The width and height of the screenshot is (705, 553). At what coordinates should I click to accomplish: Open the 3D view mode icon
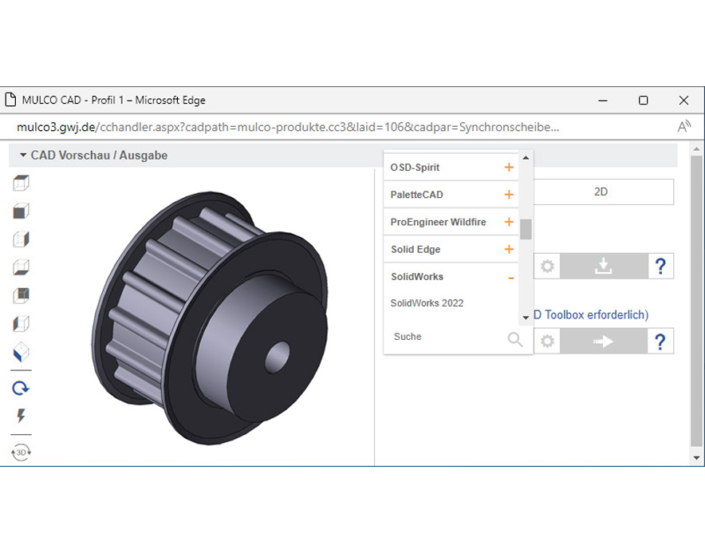point(21,452)
